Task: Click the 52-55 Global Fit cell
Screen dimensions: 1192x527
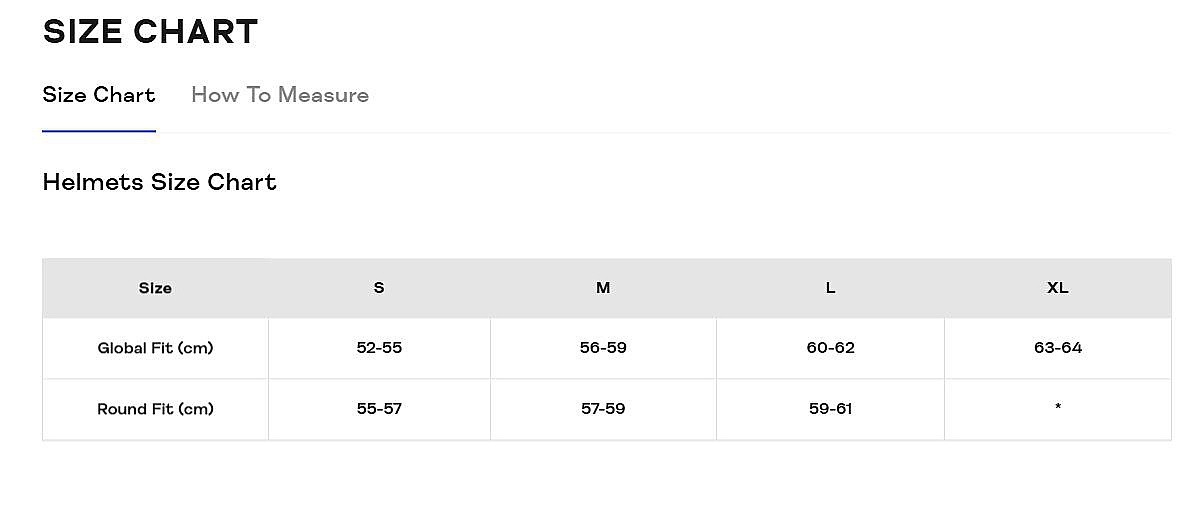Action: click(379, 348)
